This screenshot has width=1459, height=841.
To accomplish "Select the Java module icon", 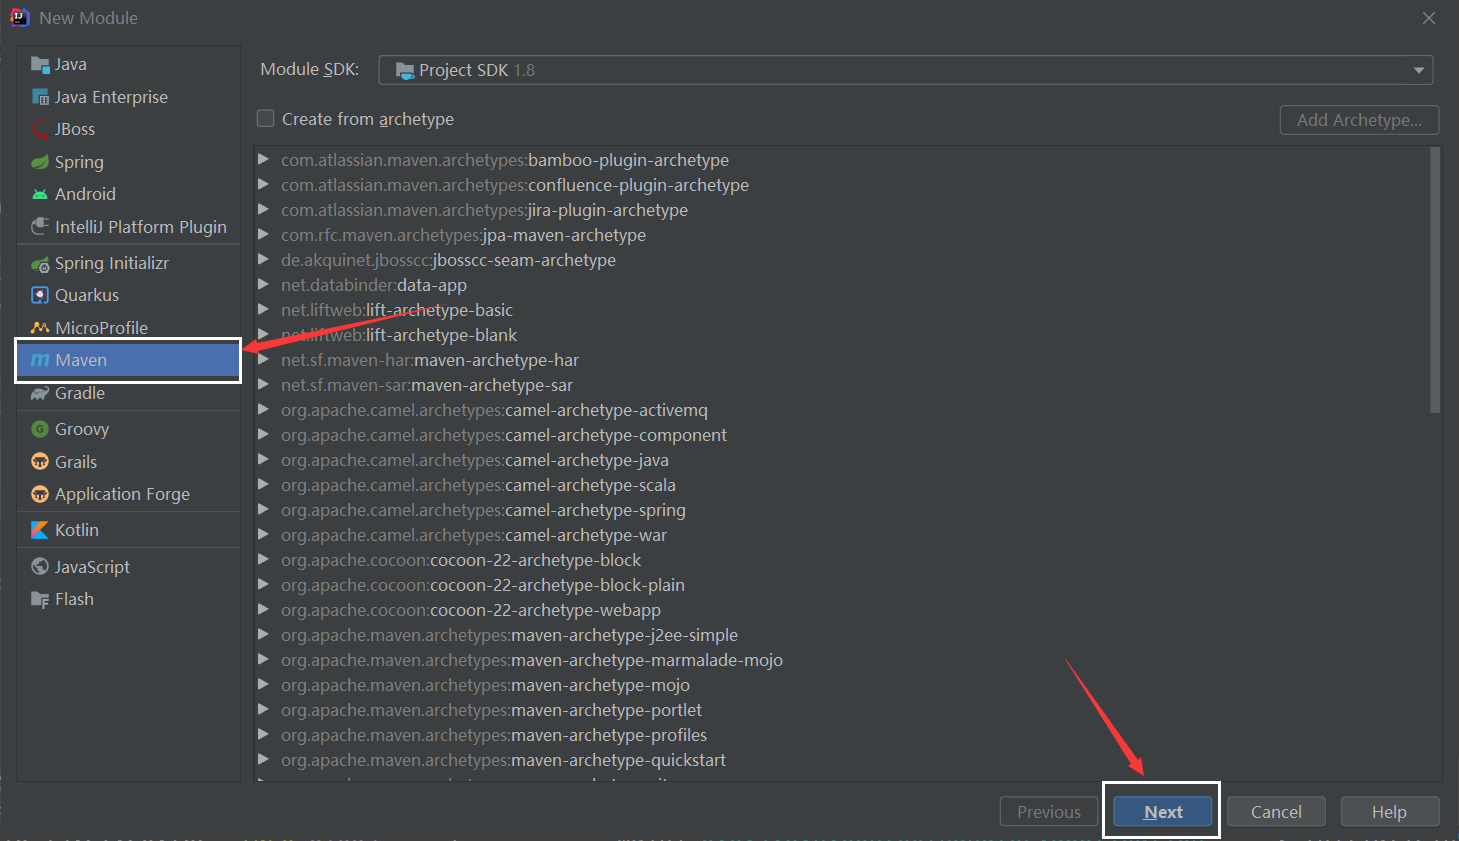I will tap(40, 65).
